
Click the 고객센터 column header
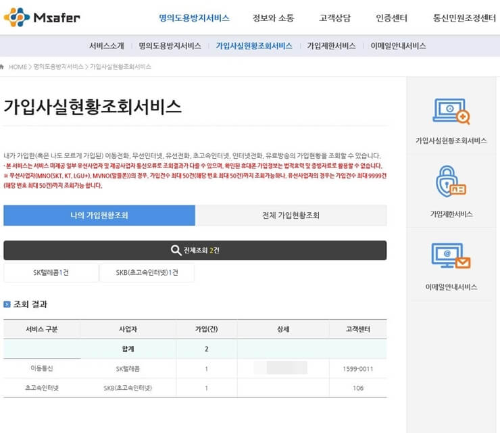click(x=358, y=329)
